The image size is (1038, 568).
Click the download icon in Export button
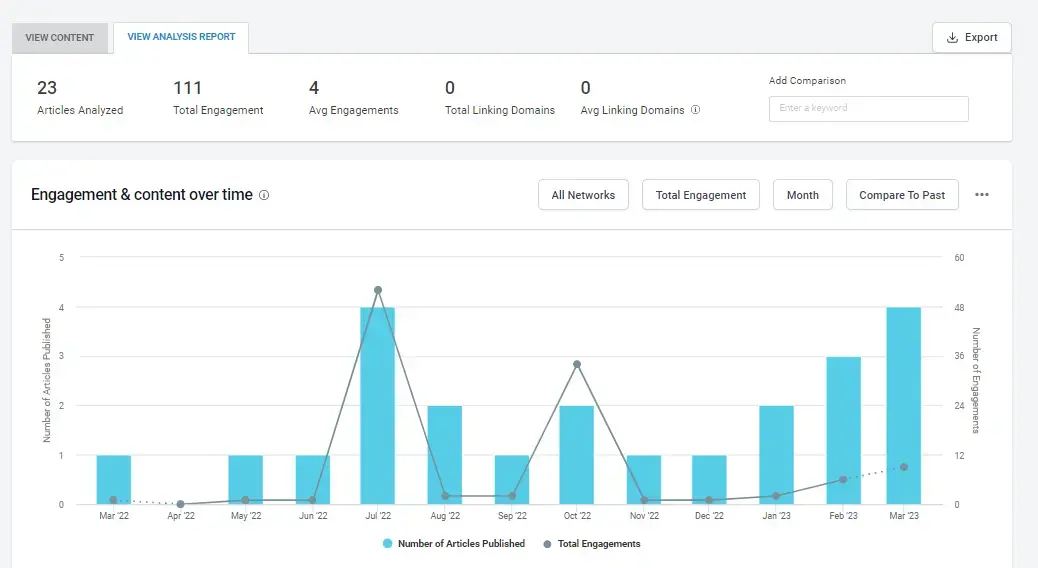(952, 38)
